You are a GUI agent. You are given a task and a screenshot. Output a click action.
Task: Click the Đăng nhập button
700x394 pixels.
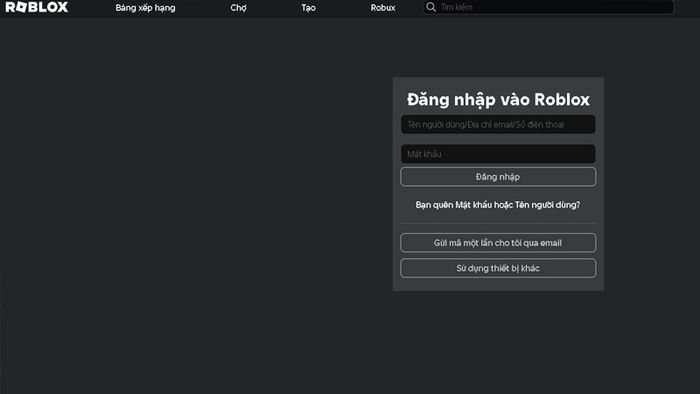[x=498, y=177]
